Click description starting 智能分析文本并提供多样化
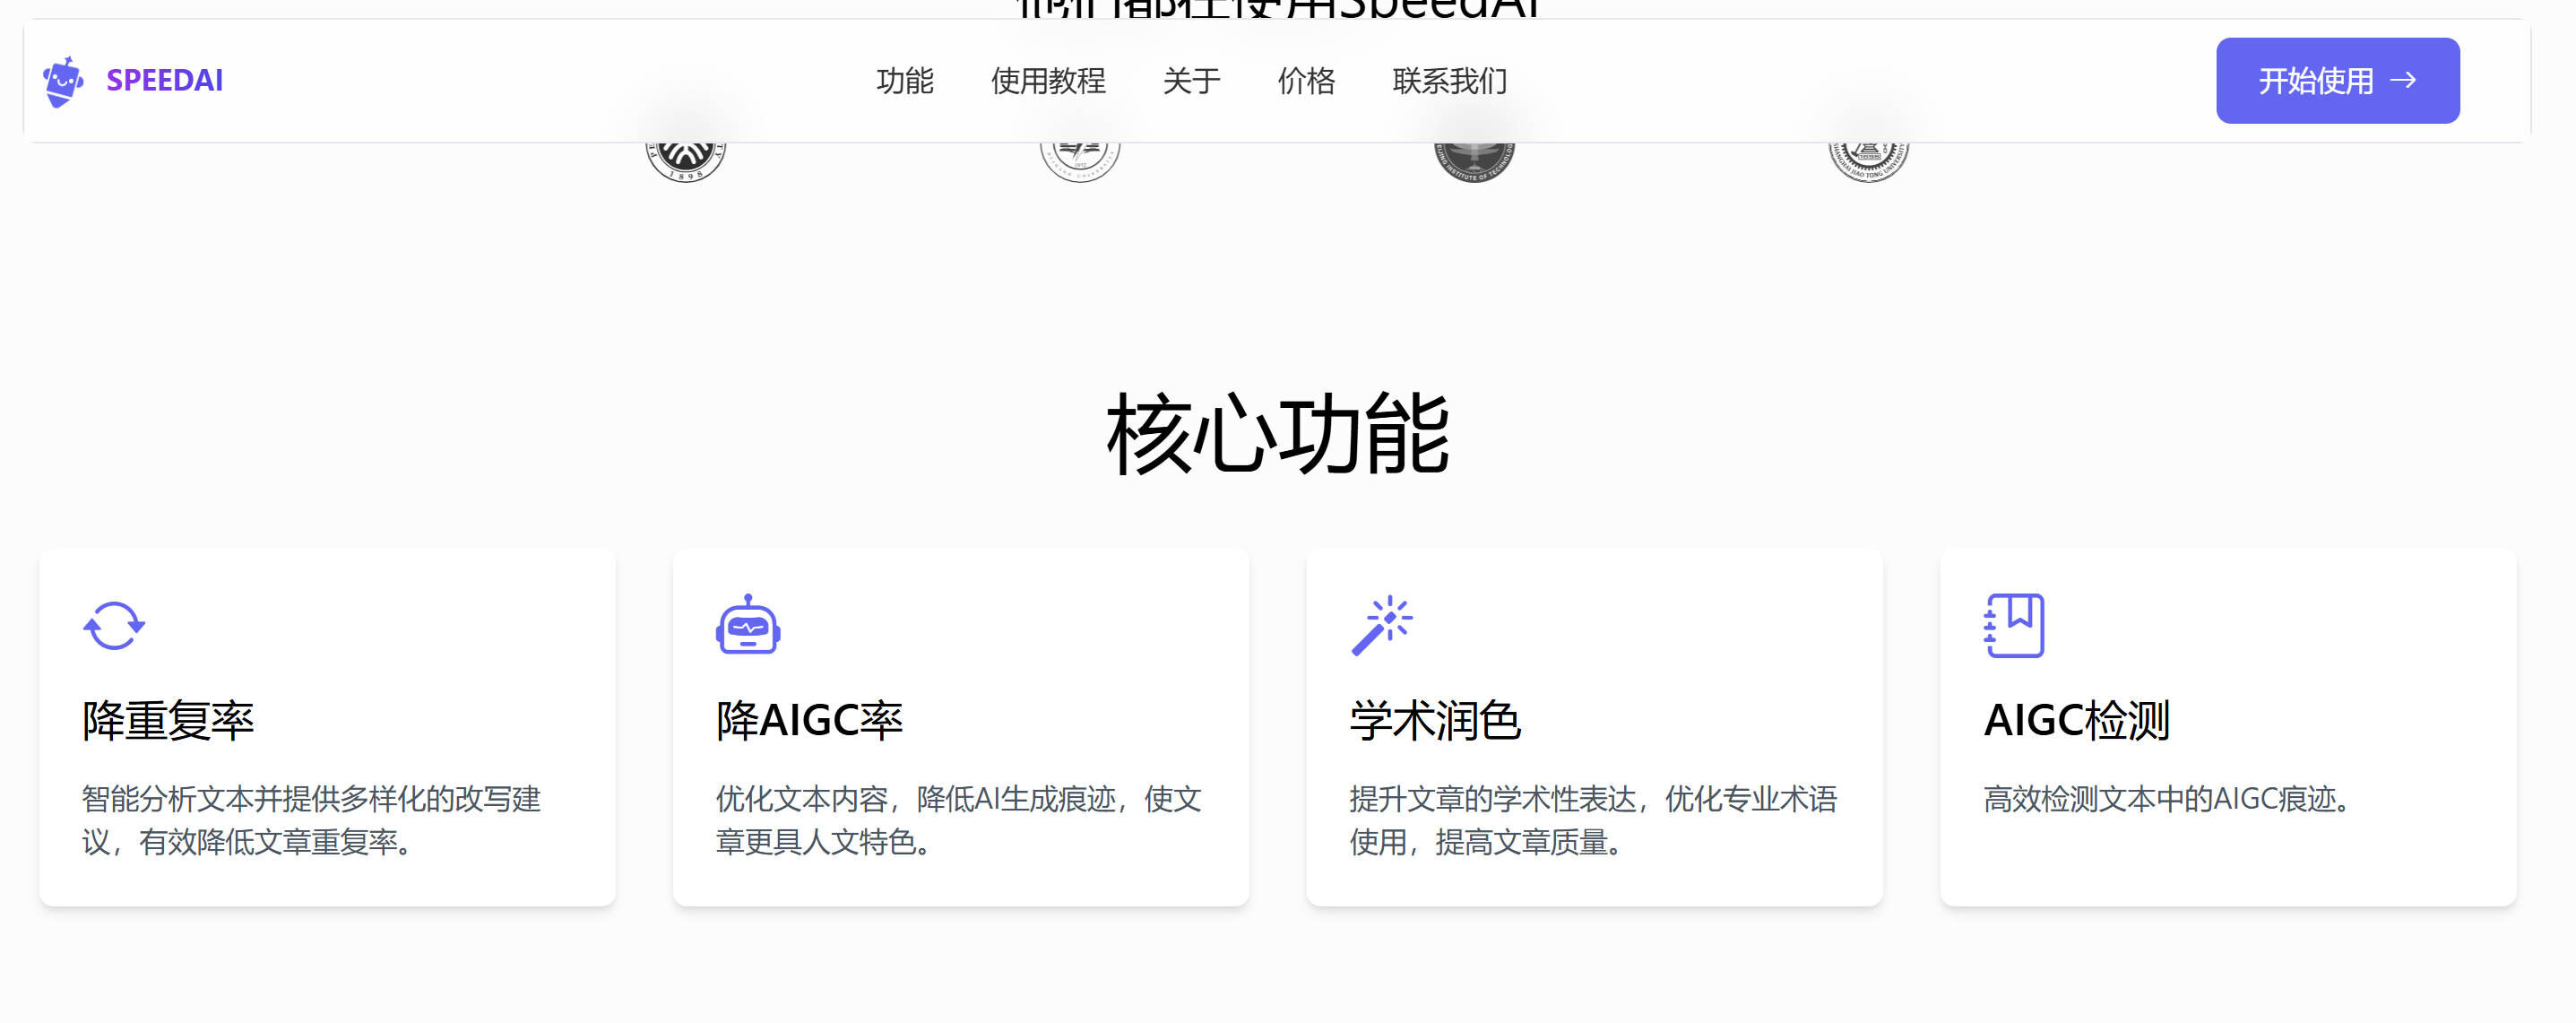The height and width of the screenshot is (1023, 2576). click(311, 820)
